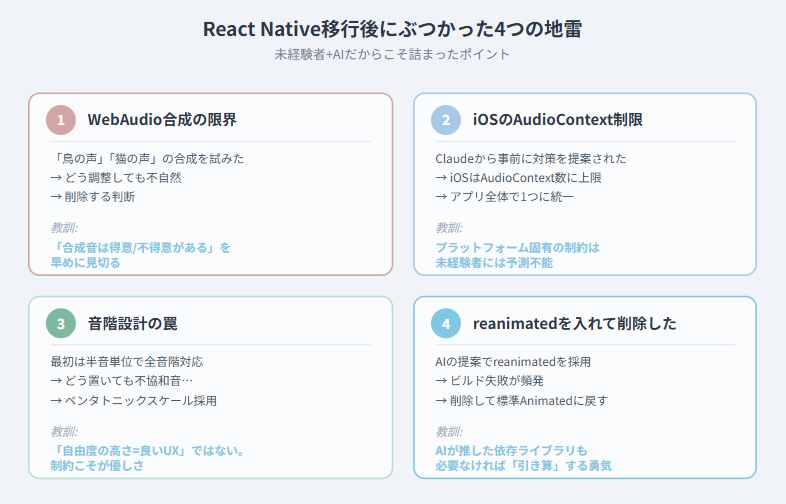Click the card heading '音階設計の罠'
The image size is (786, 504).
click(x=132, y=323)
